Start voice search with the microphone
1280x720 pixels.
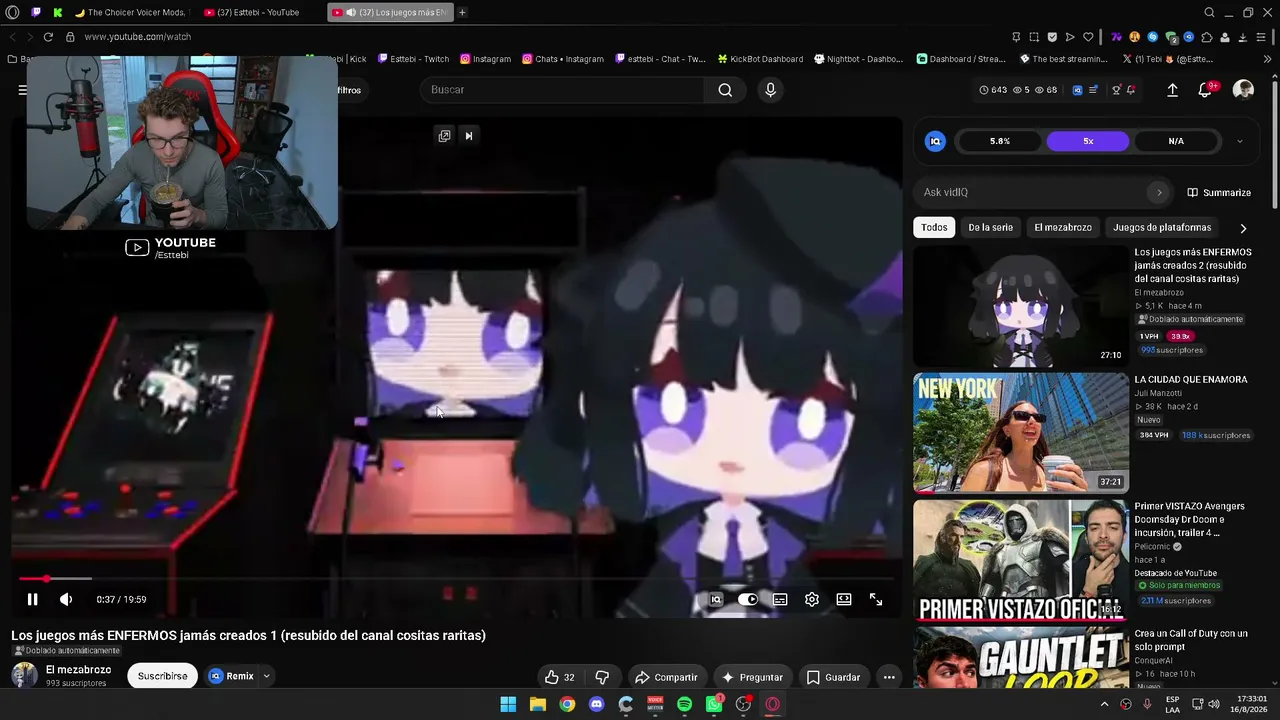coord(770,90)
